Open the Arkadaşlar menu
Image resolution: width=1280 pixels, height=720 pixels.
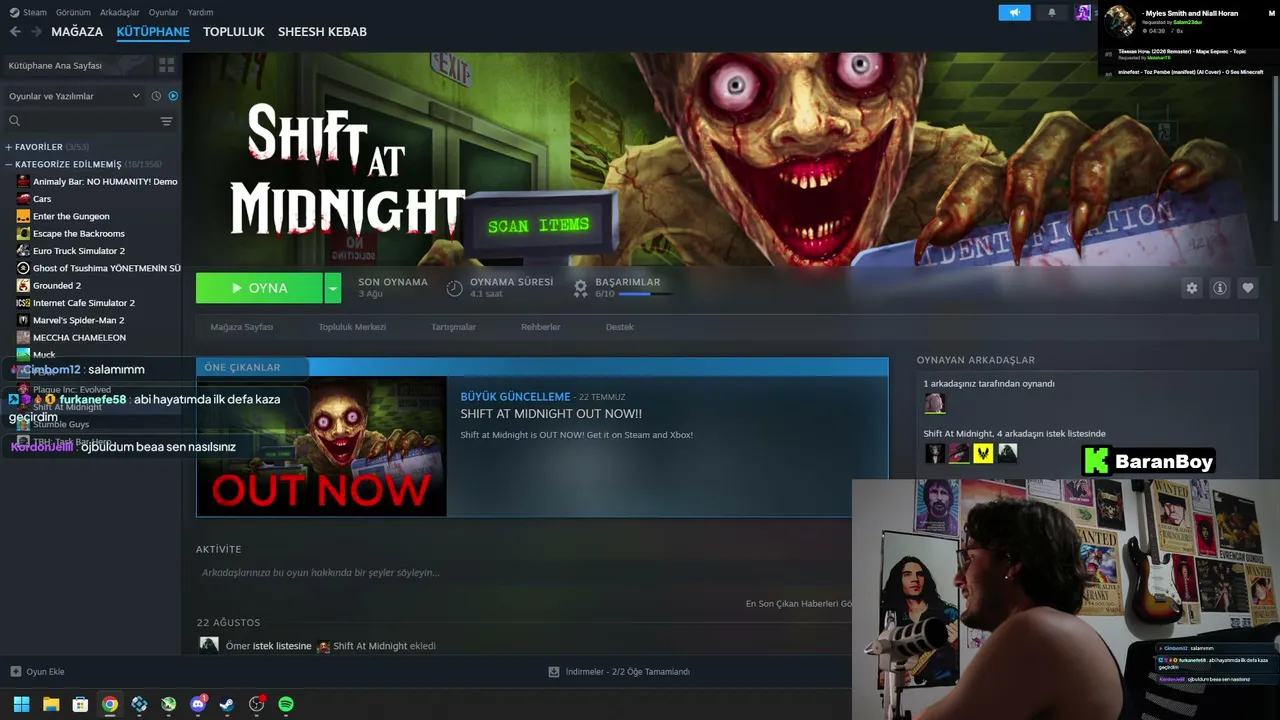tap(120, 13)
